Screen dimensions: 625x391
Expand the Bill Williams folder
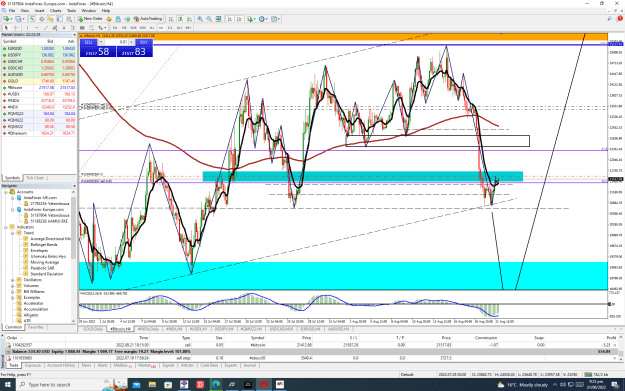pyautogui.click(x=12, y=291)
